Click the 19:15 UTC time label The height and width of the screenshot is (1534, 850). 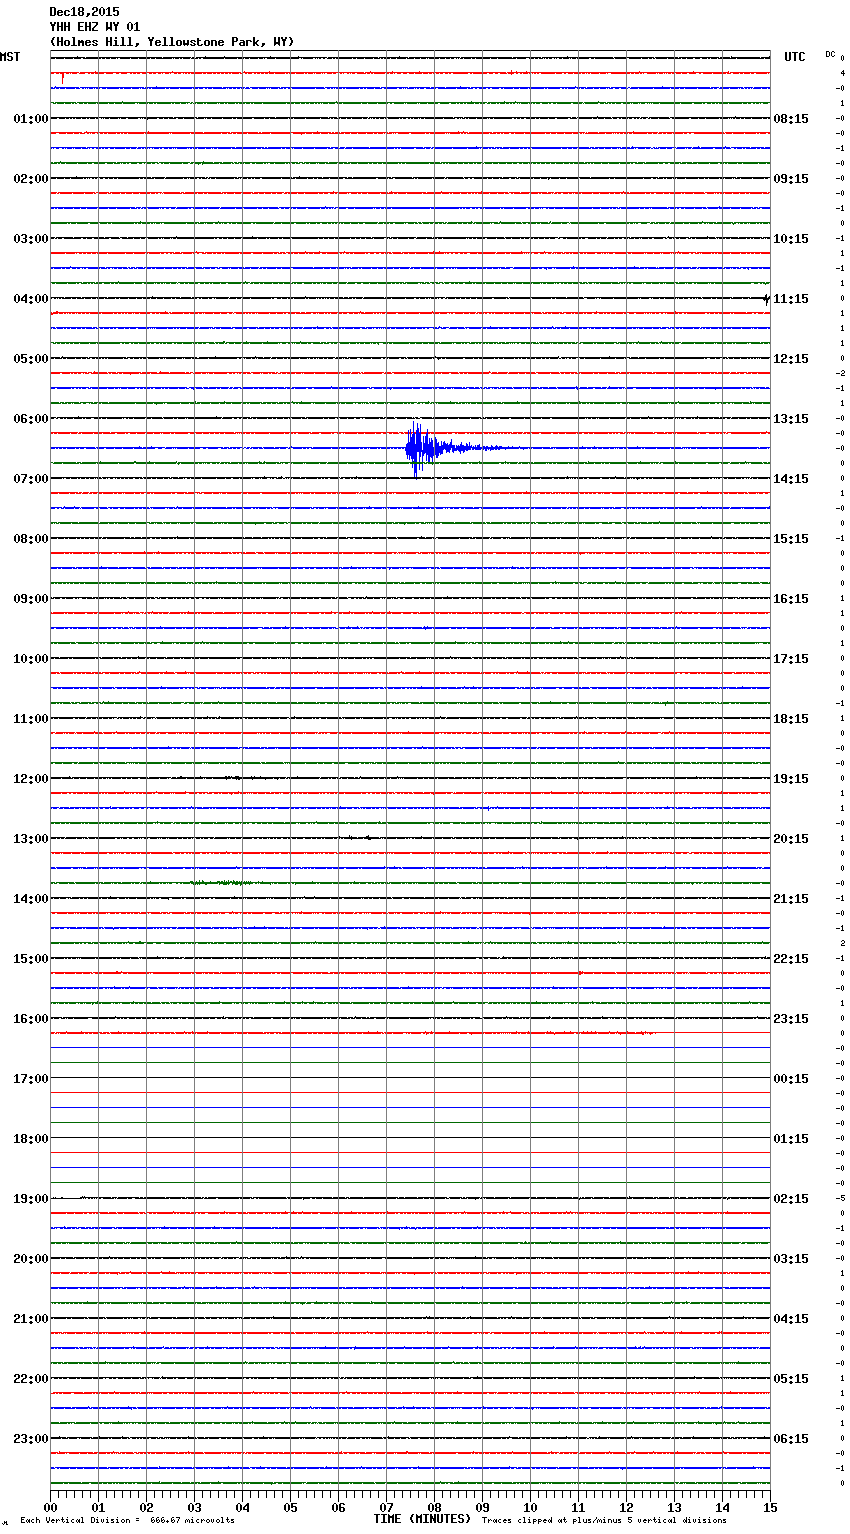791,779
